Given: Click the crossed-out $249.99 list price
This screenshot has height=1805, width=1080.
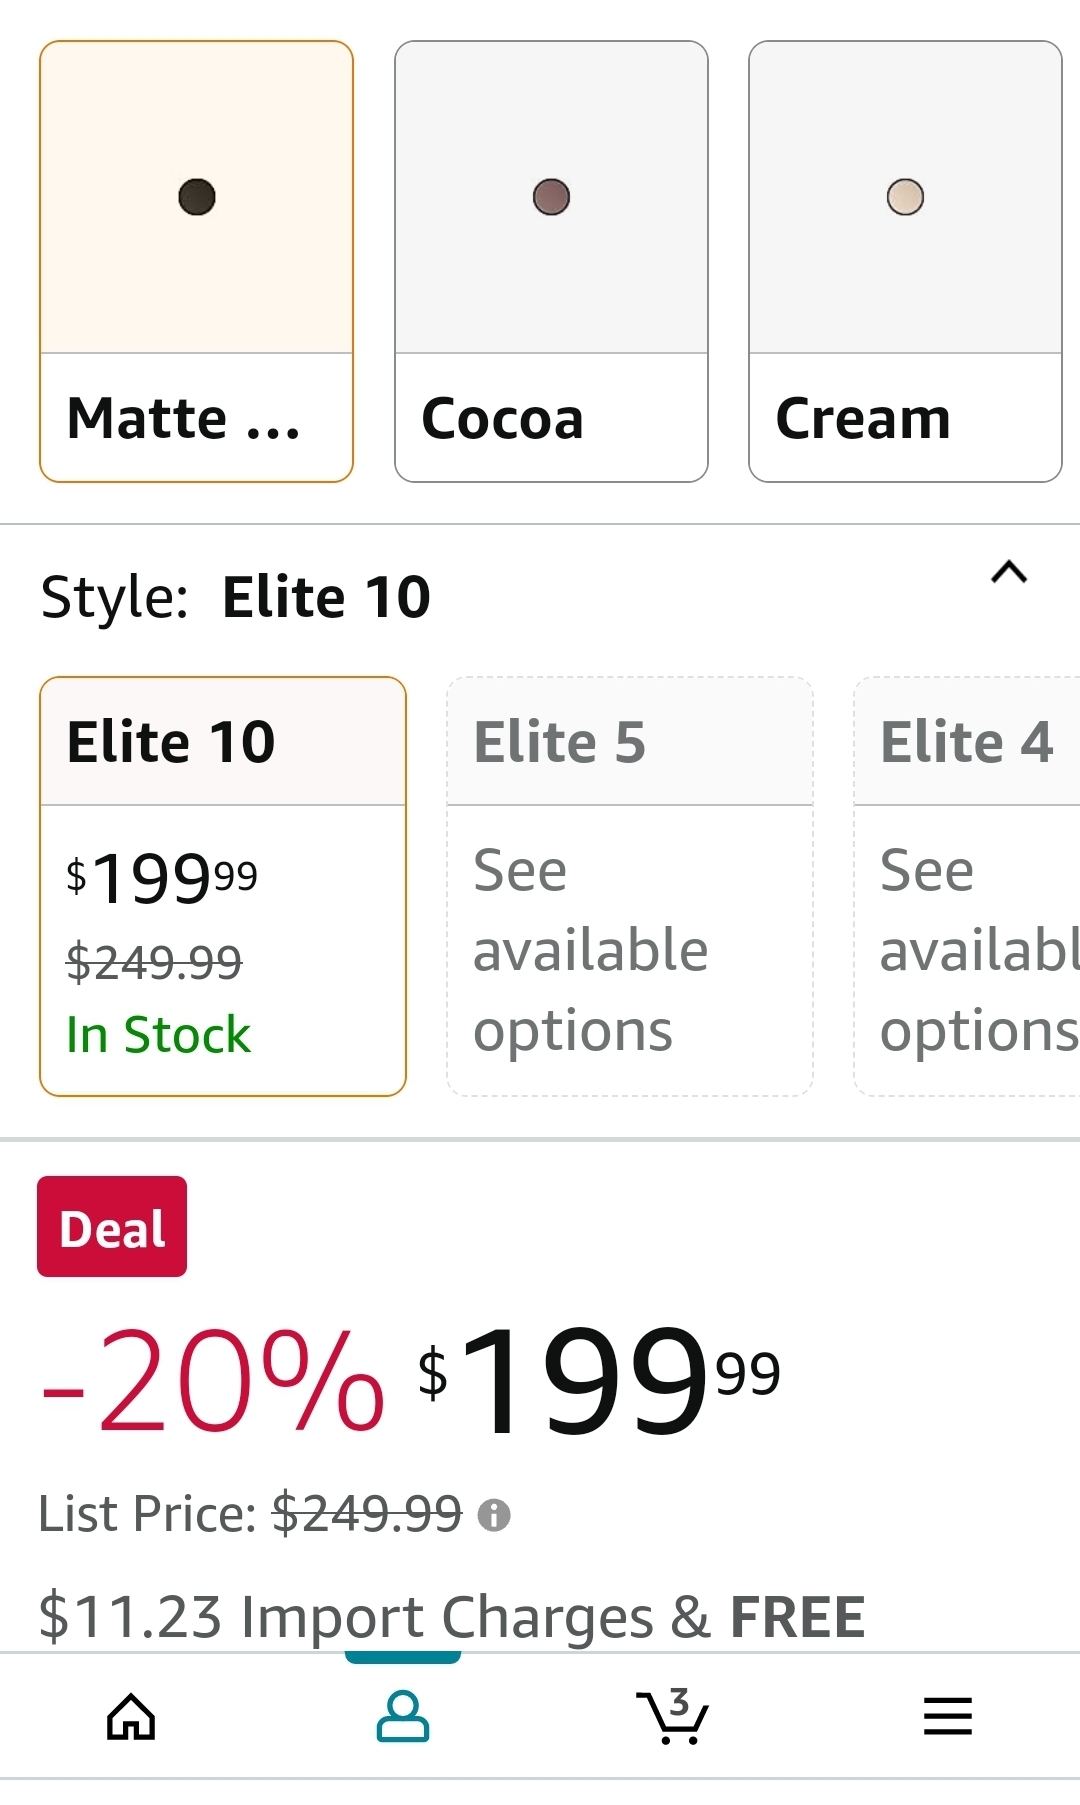Looking at the screenshot, I should 367,1513.
